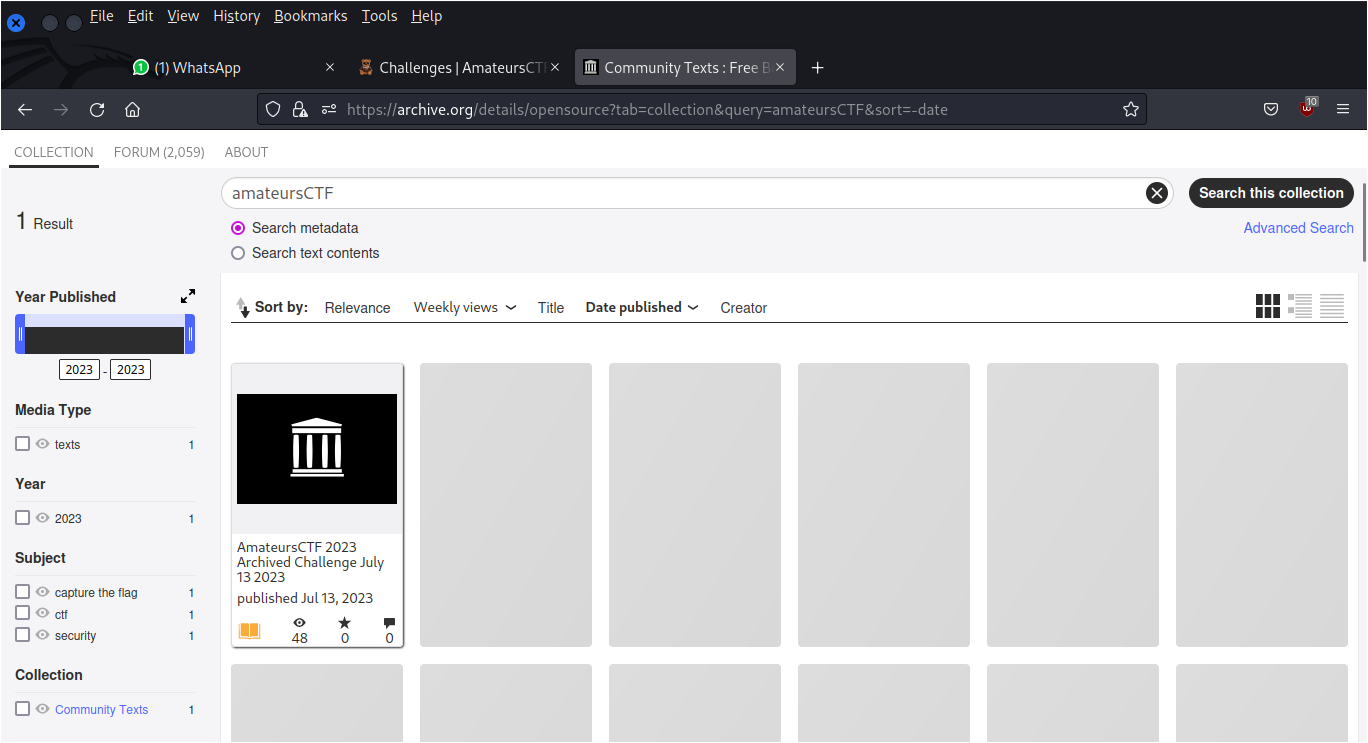Image resolution: width=1368 pixels, height=743 pixels.
Task: Open the Community Texts collection link
Action: 101,709
